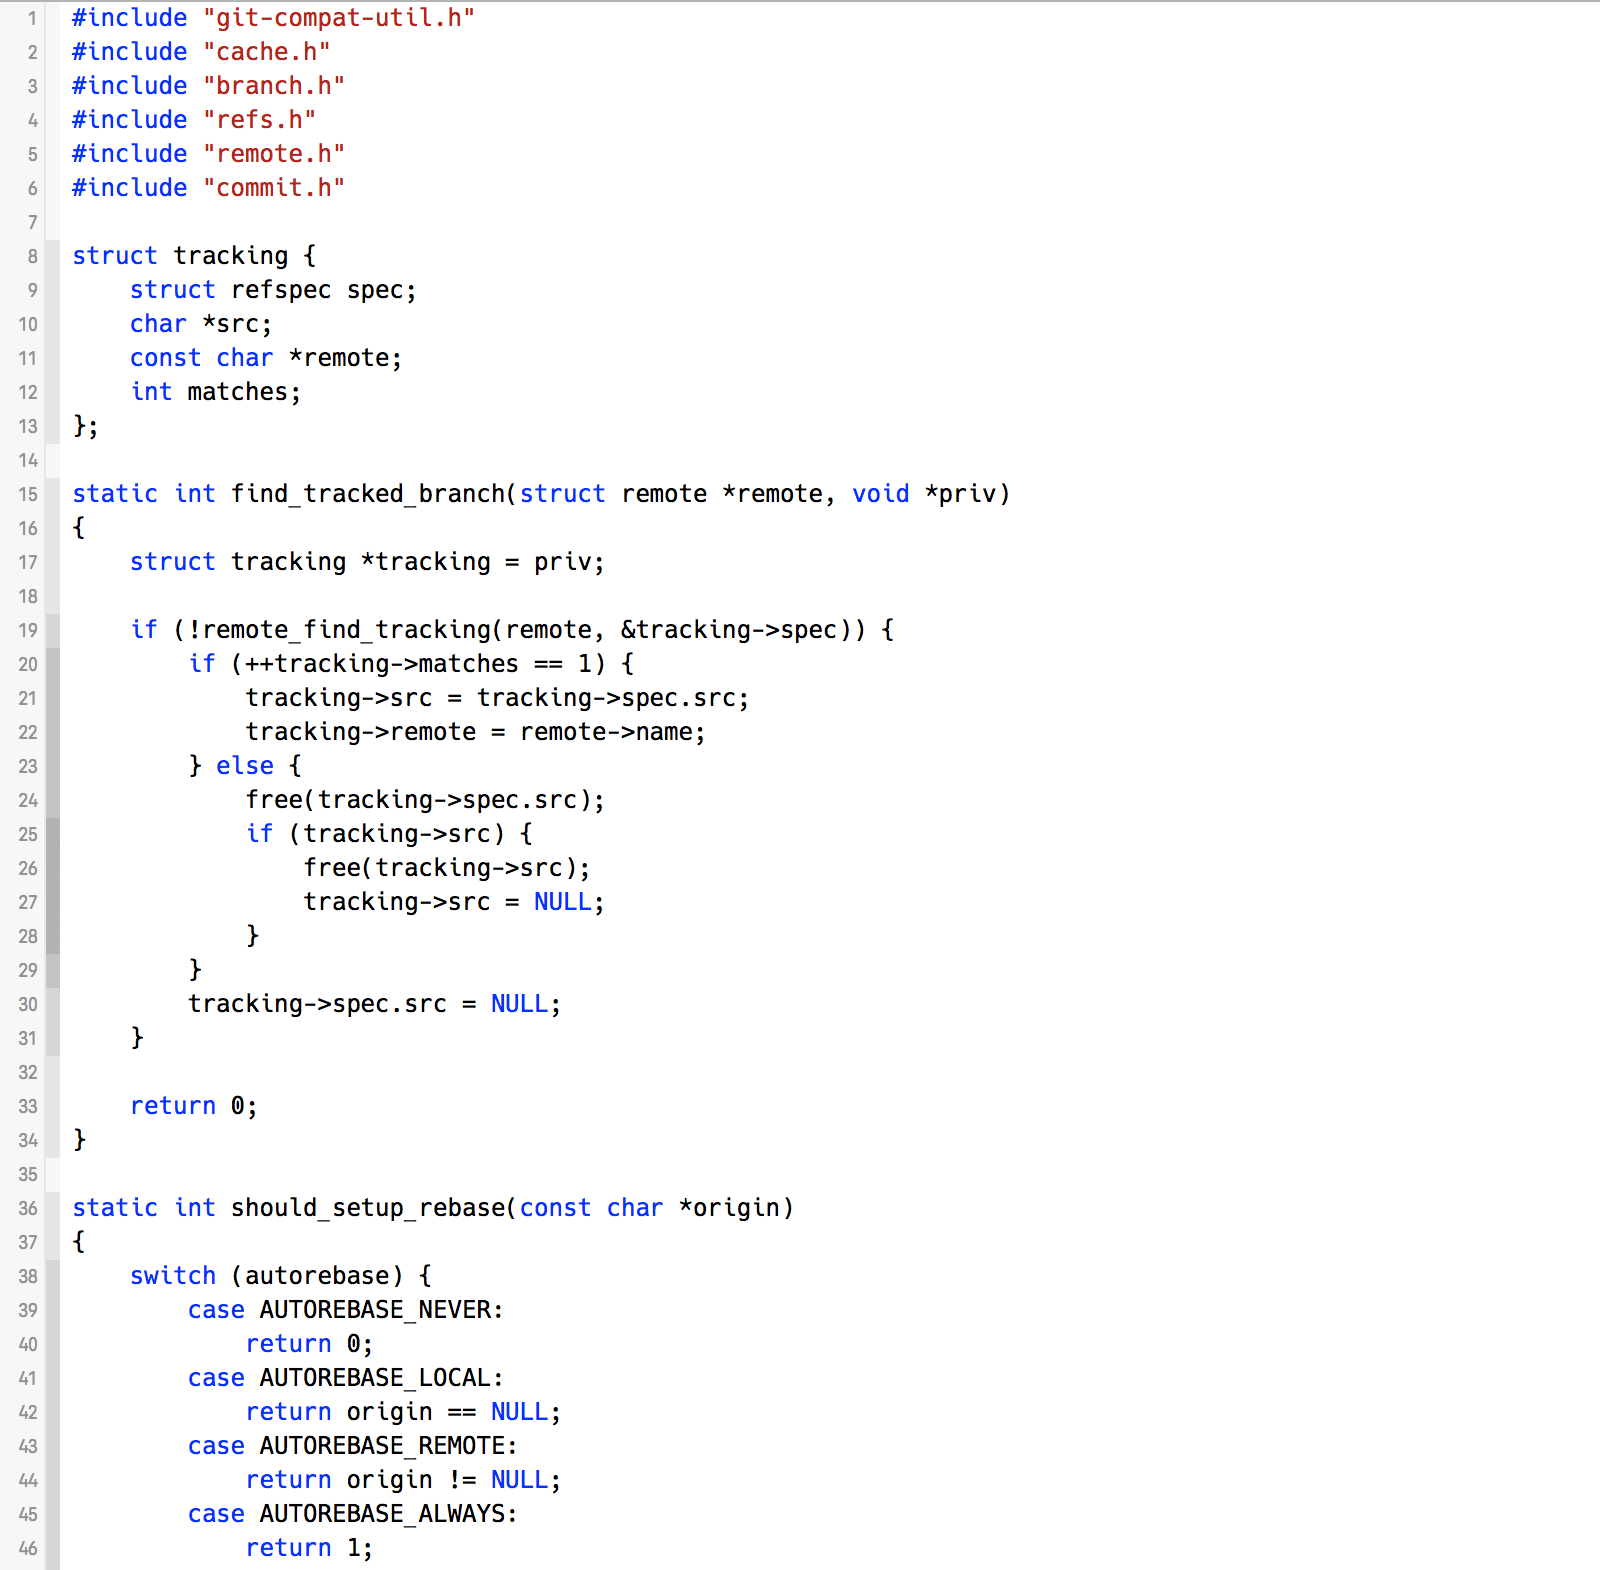Click the should_setup_rebase function name
This screenshot has height=1570, width=1600.
368,1208
